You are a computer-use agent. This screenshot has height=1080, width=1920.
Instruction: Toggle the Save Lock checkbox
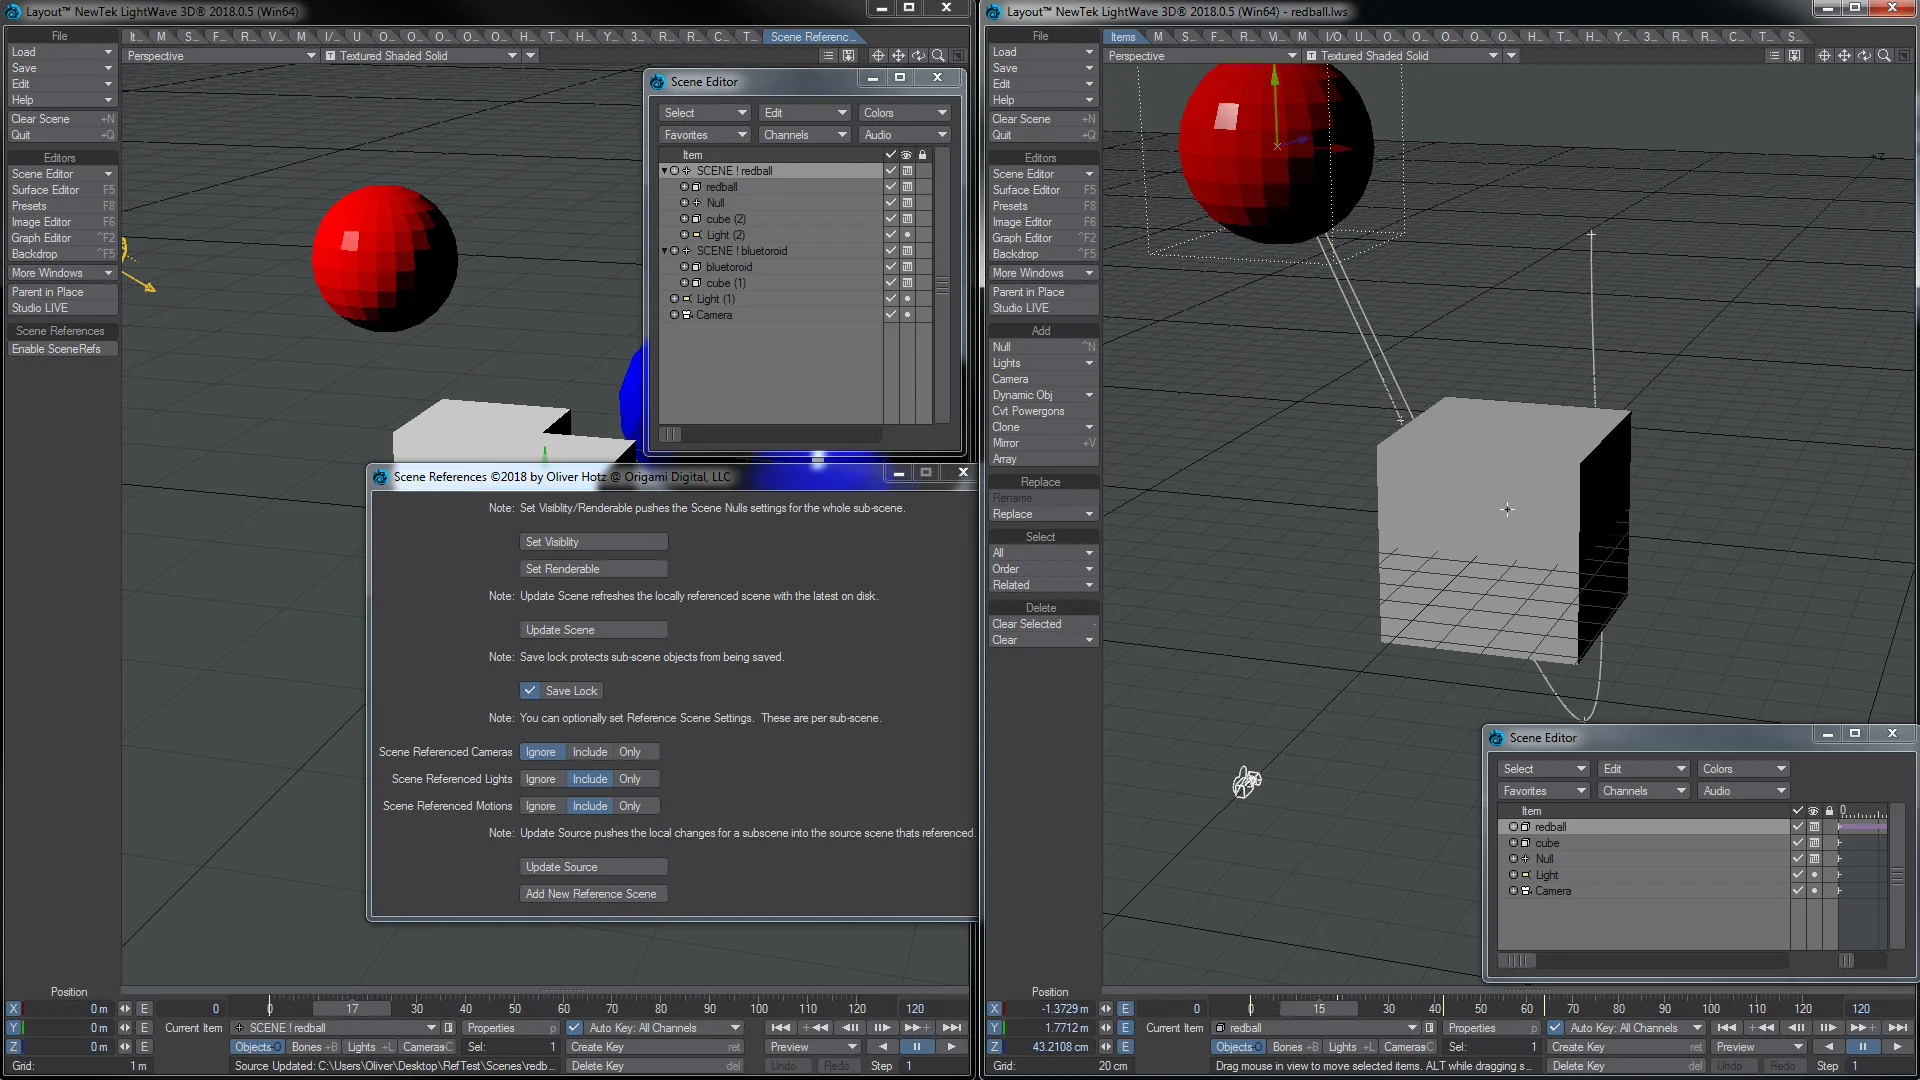[530, 691]
